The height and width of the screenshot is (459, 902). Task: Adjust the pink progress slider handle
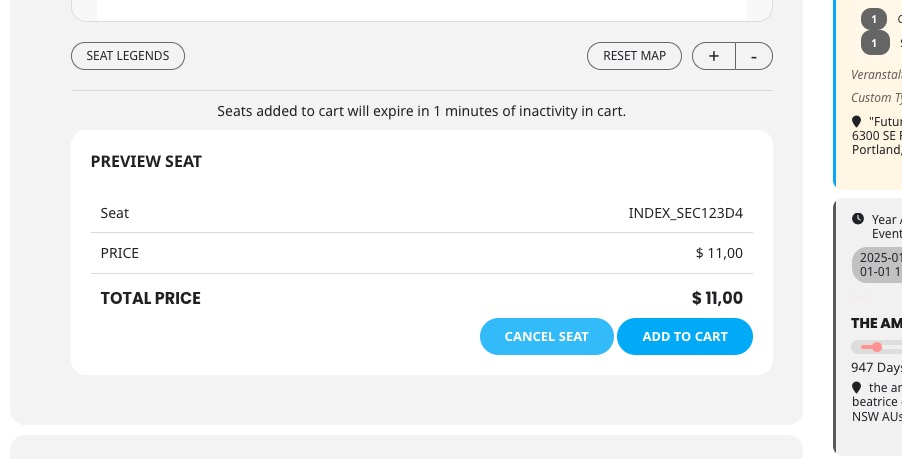tap(876, 347)
